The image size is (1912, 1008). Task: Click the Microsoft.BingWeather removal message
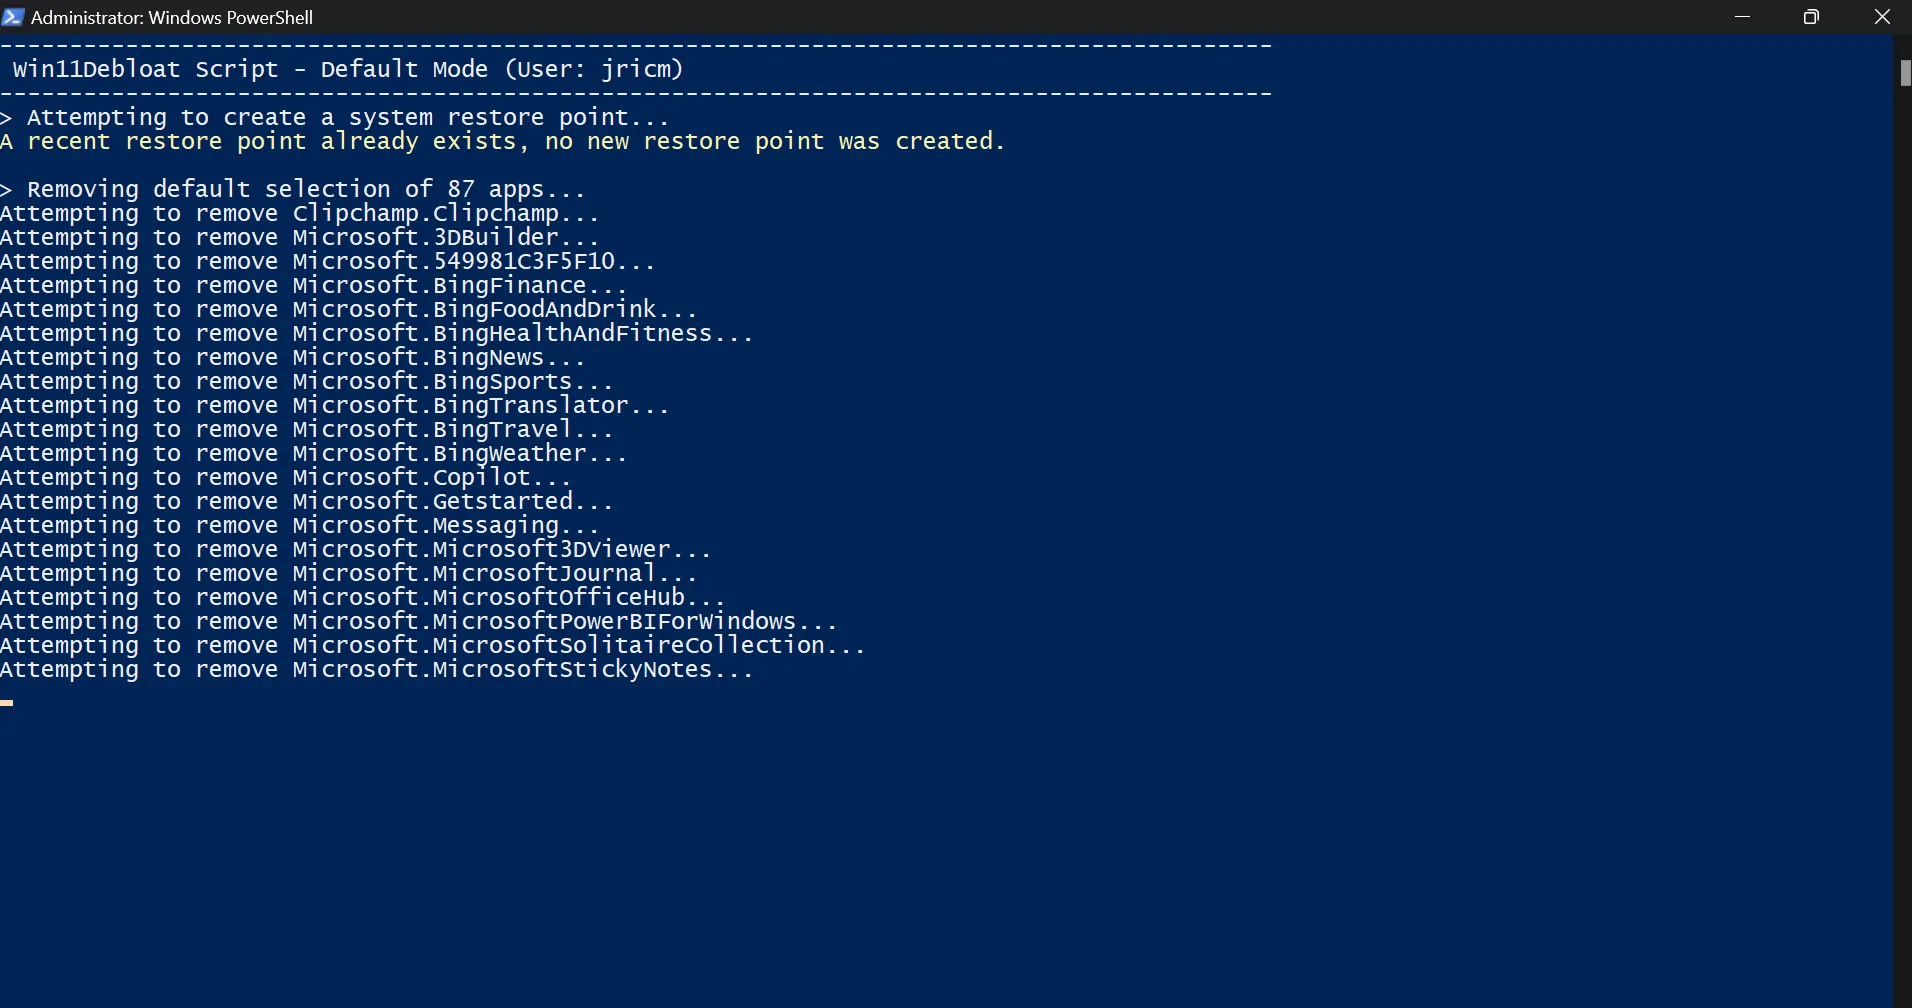pyautogui.click(x=313, y=453)
